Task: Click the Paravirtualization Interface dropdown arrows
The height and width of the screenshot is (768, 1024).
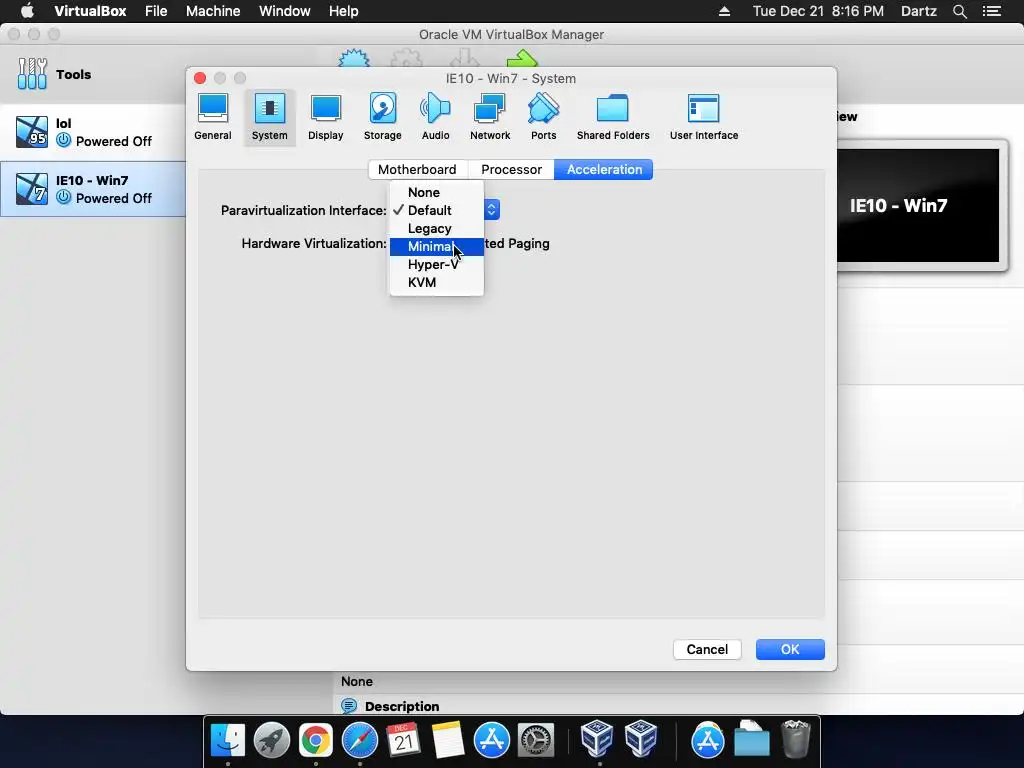Action: click(x=492, y=210)
